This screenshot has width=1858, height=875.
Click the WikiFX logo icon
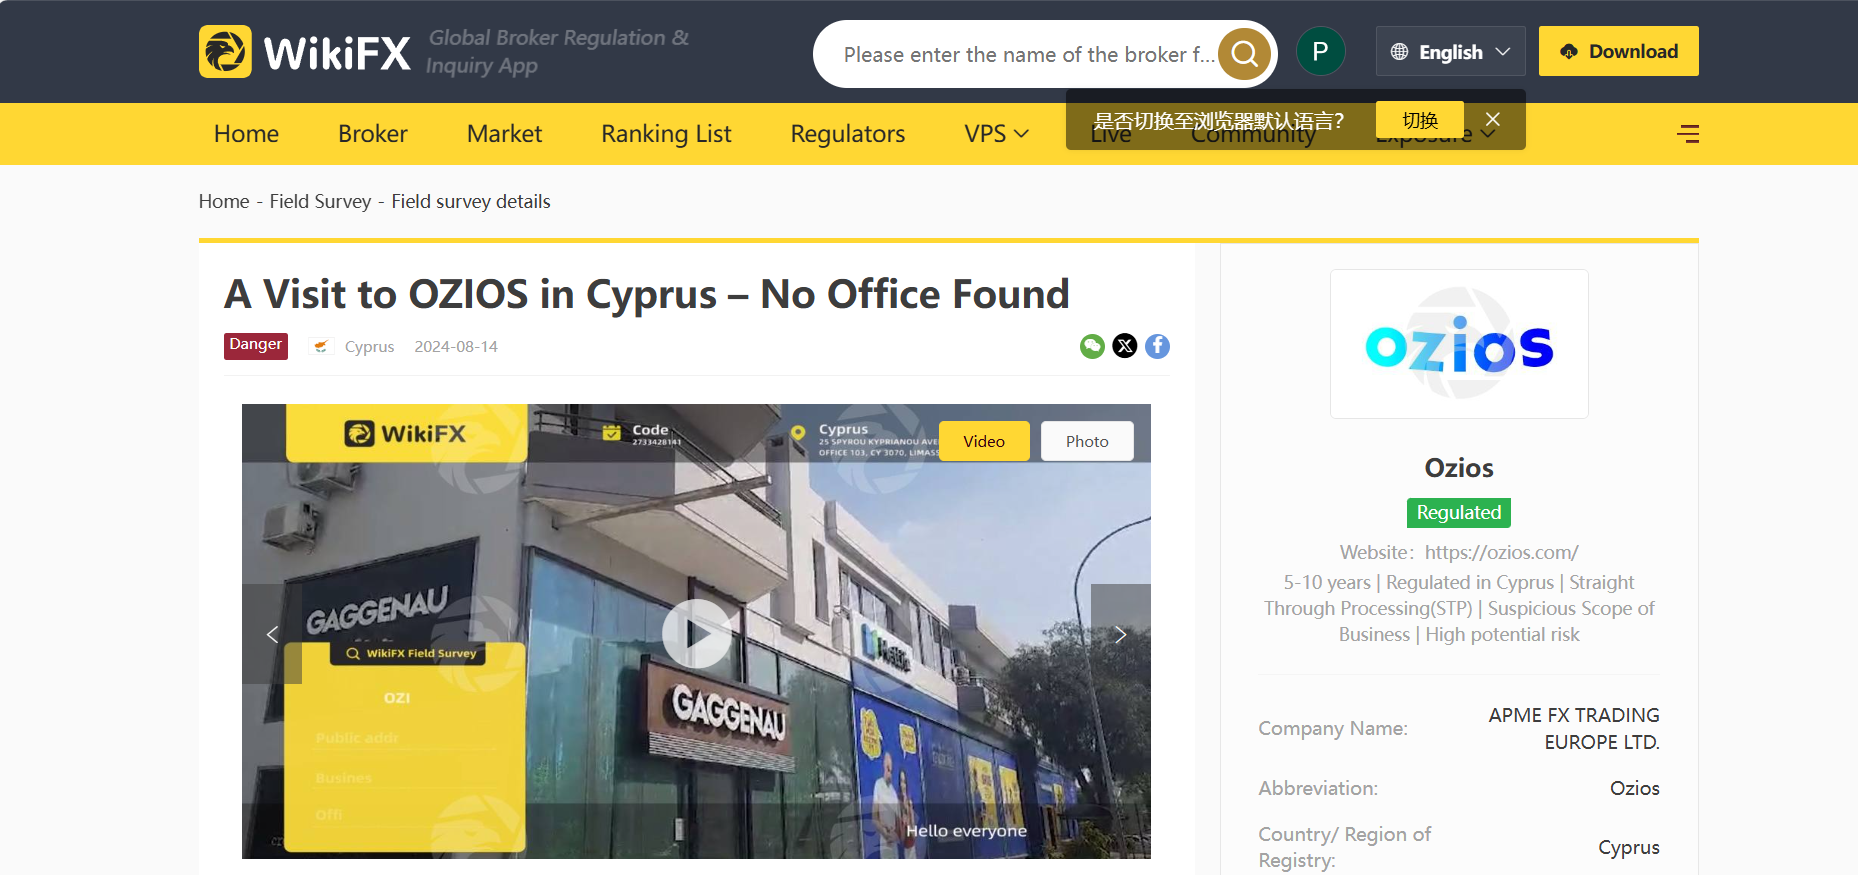click(x=225, y=52)
